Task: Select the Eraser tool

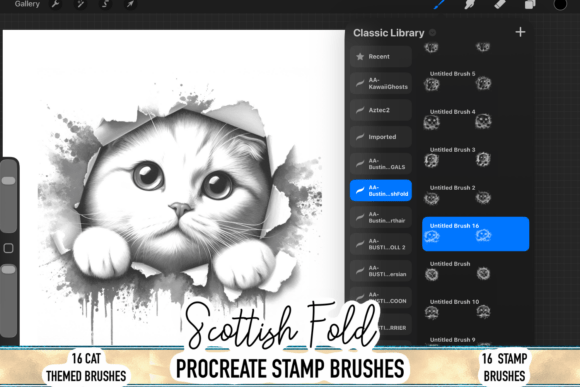Action: point(500,4)
